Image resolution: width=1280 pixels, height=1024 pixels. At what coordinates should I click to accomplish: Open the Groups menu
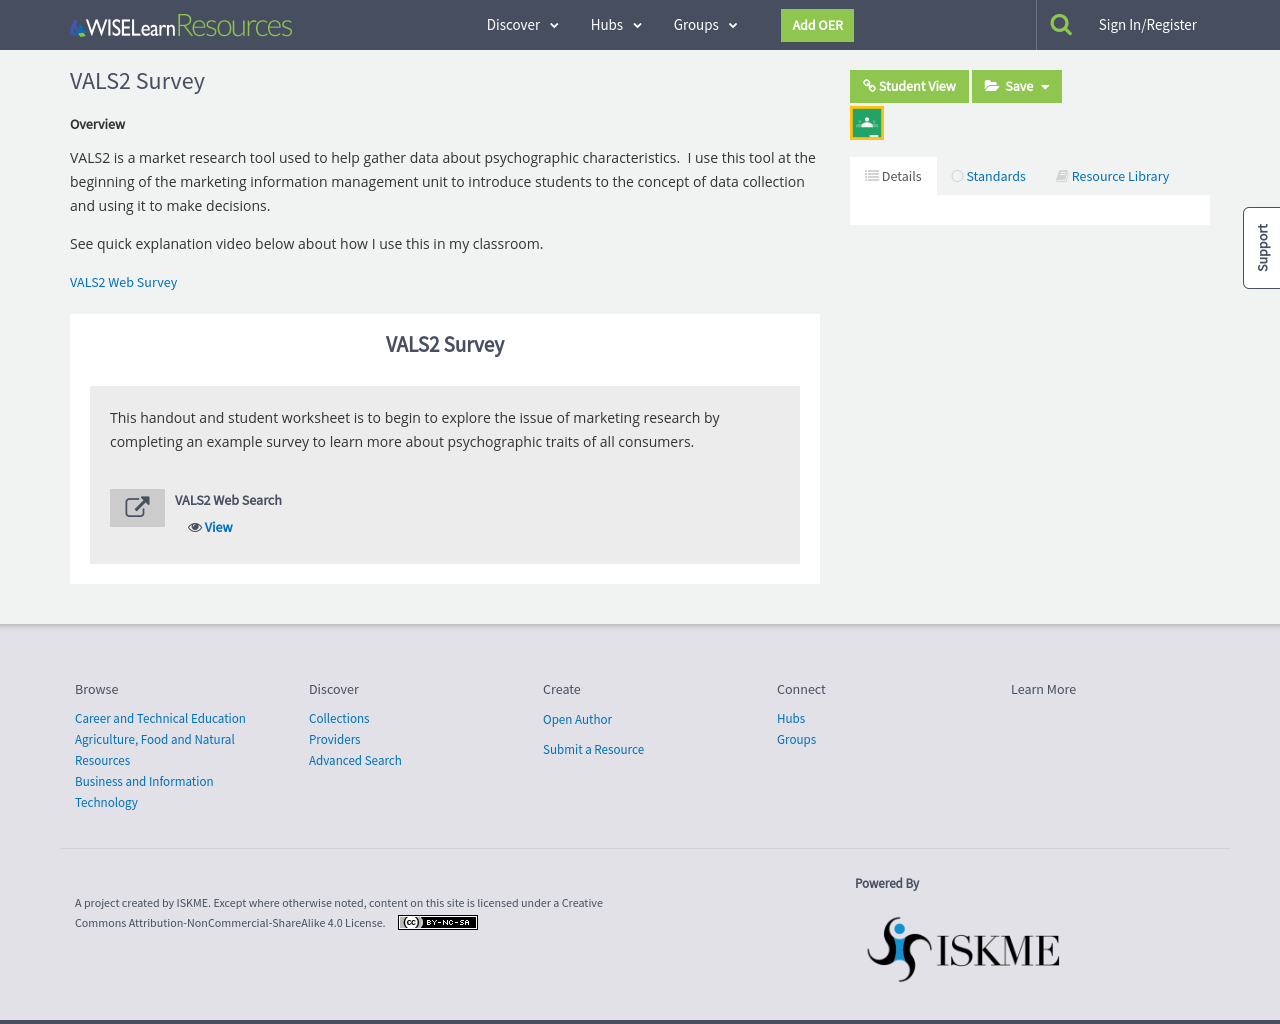tap(704, 24)
